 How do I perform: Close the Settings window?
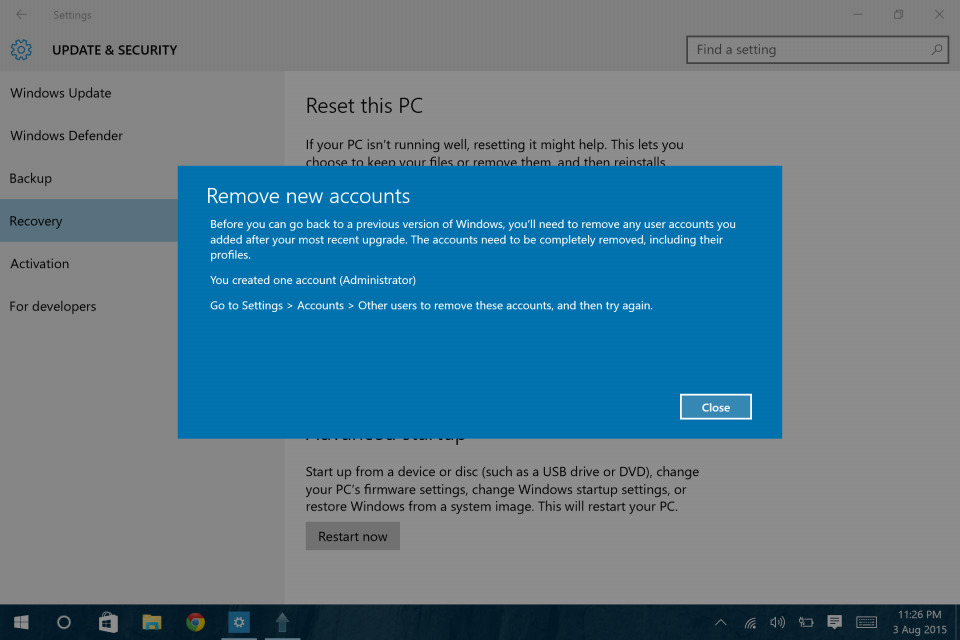[x=939, y=14]
